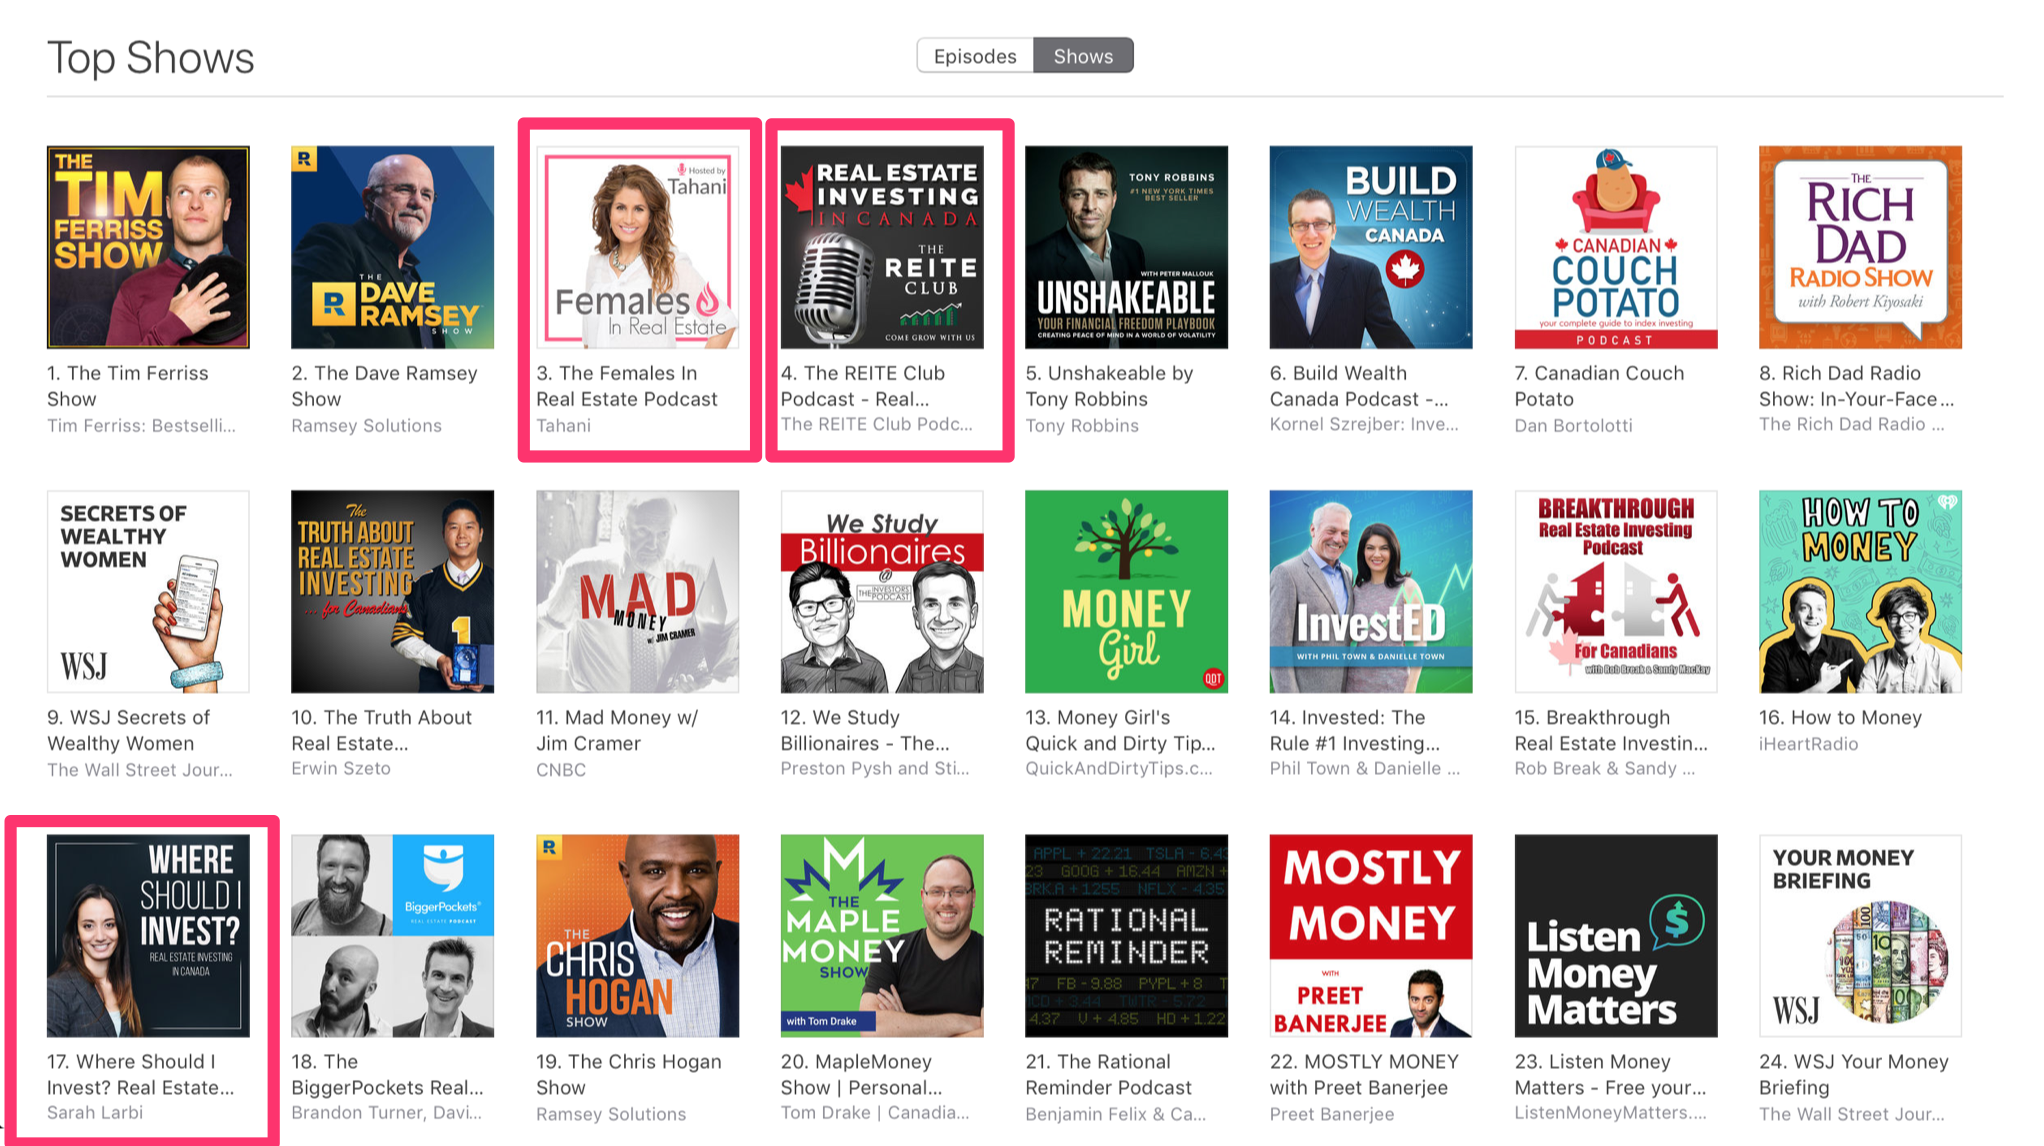
Task: Open Mostly Money Preet Banerjee cover
Action: coord(1371,936)
